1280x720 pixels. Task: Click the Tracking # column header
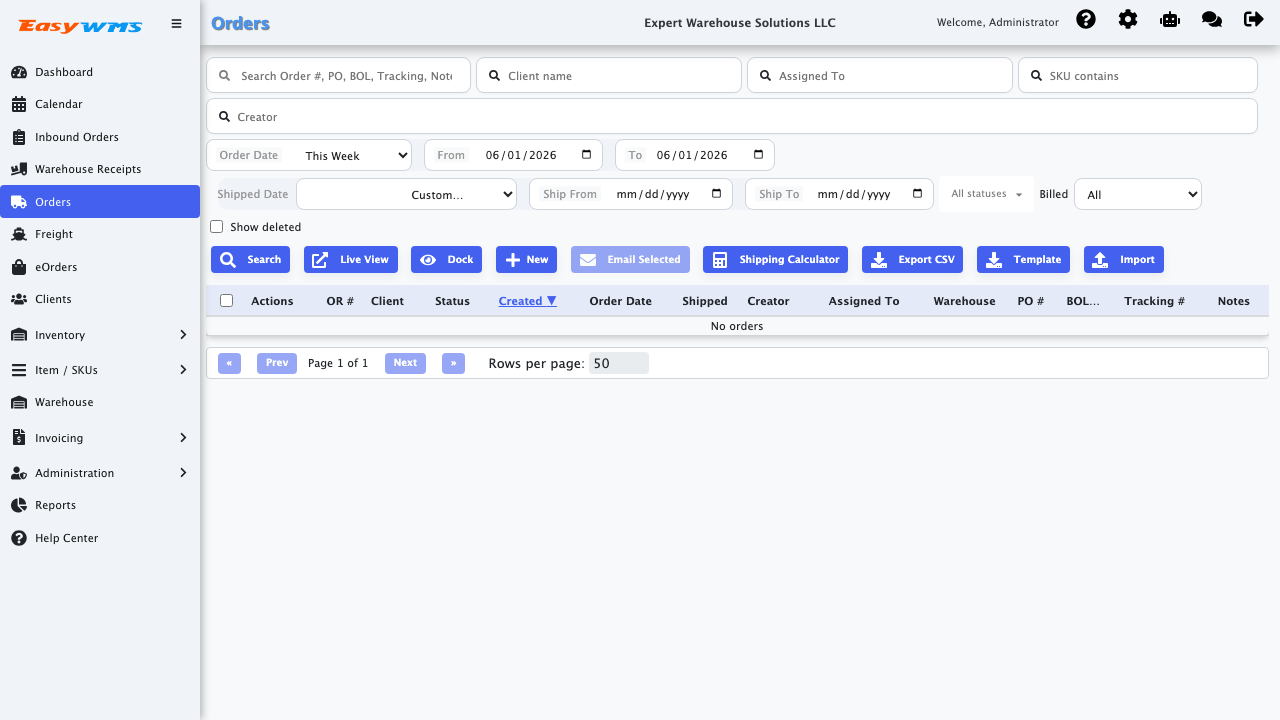(1154, 301)
